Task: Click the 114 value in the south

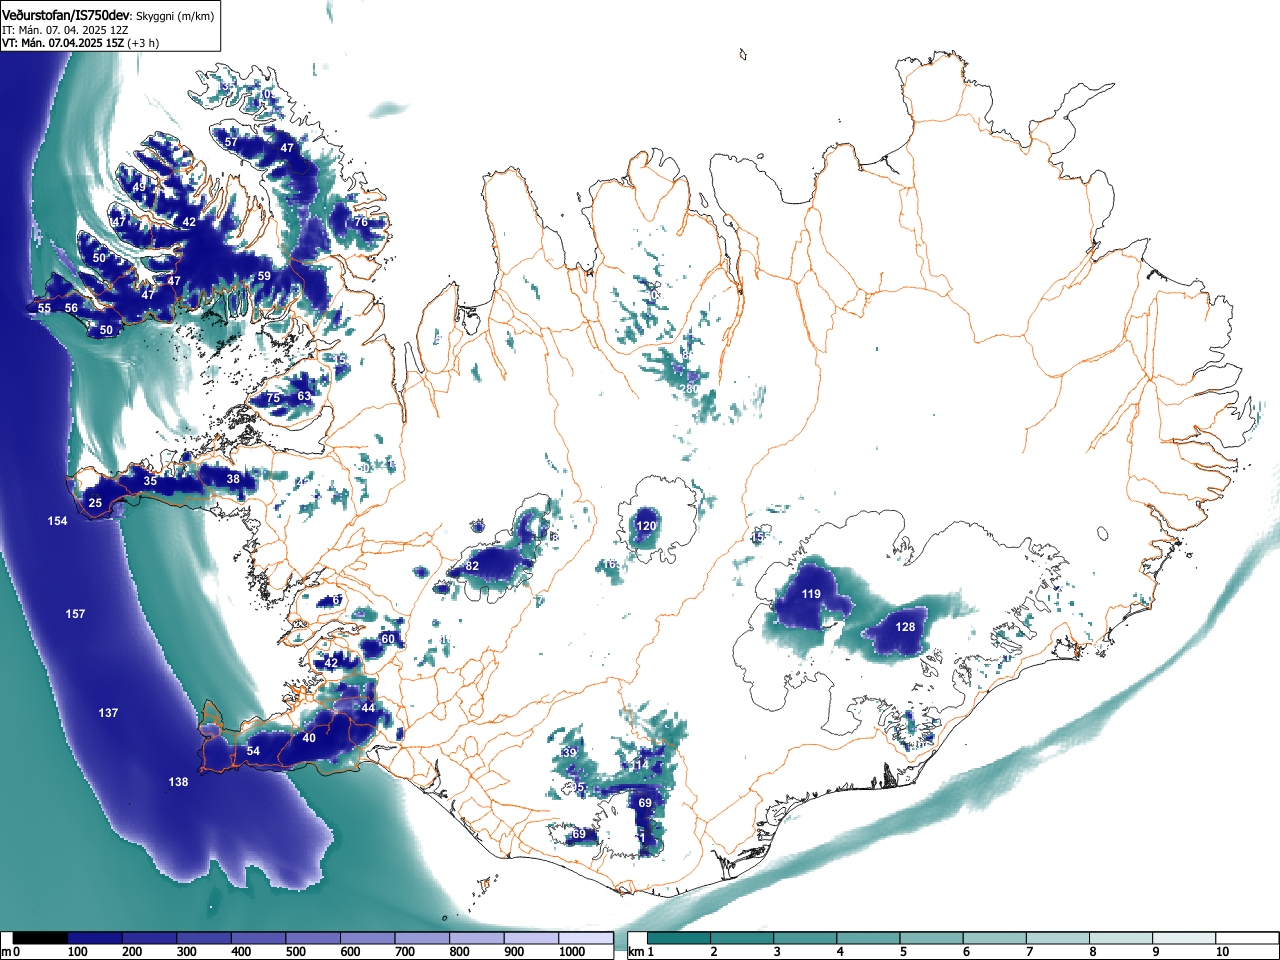Action: (x=639, y=765)
